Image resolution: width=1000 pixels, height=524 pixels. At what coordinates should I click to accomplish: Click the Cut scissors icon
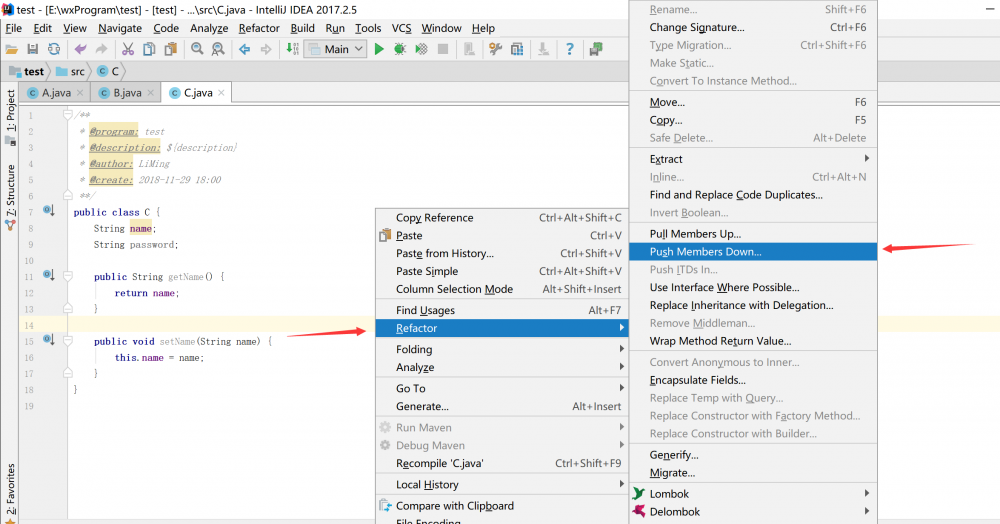point(129,49)
